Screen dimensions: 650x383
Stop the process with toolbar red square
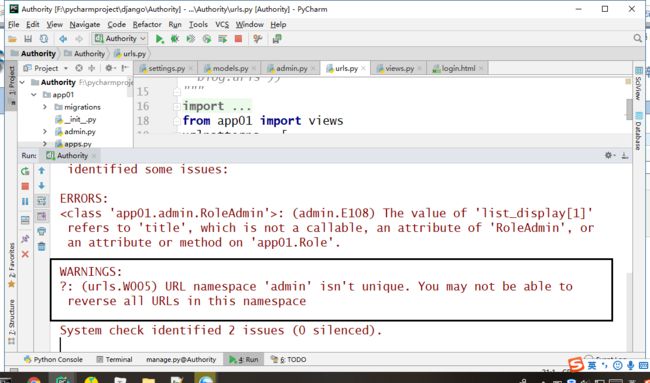coord(238,39)
